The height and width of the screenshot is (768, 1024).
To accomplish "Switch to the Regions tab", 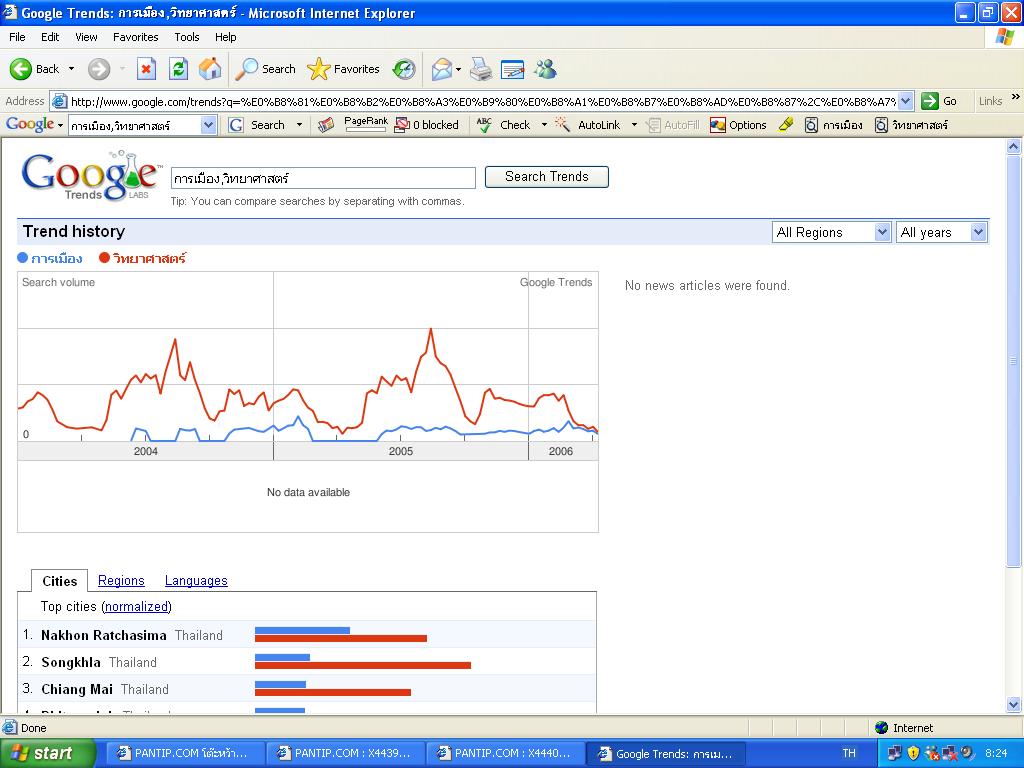I will (121, 581).
